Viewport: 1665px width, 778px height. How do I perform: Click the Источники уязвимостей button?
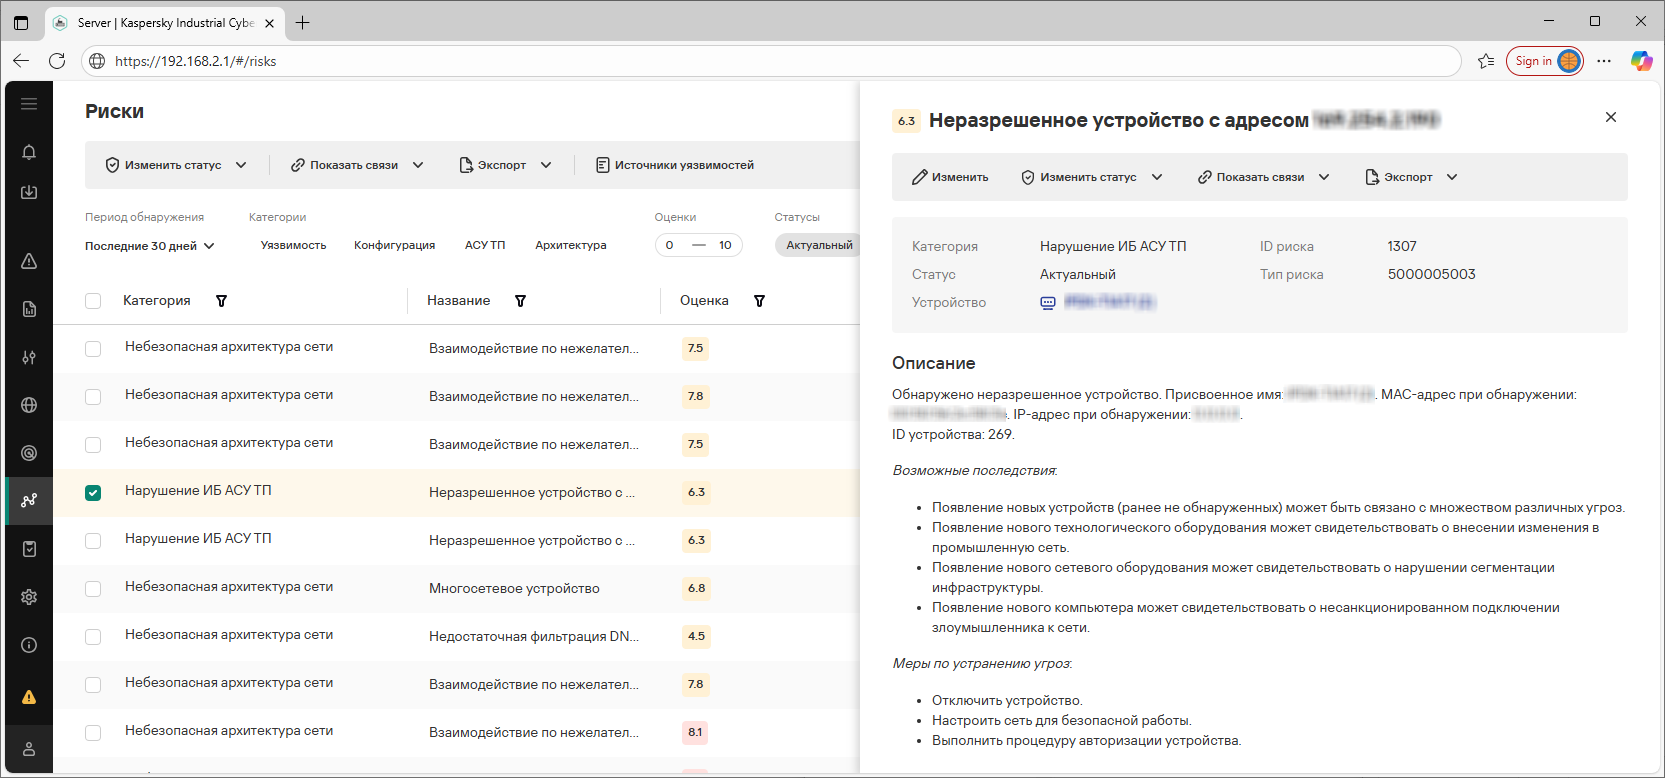(675, 165)
